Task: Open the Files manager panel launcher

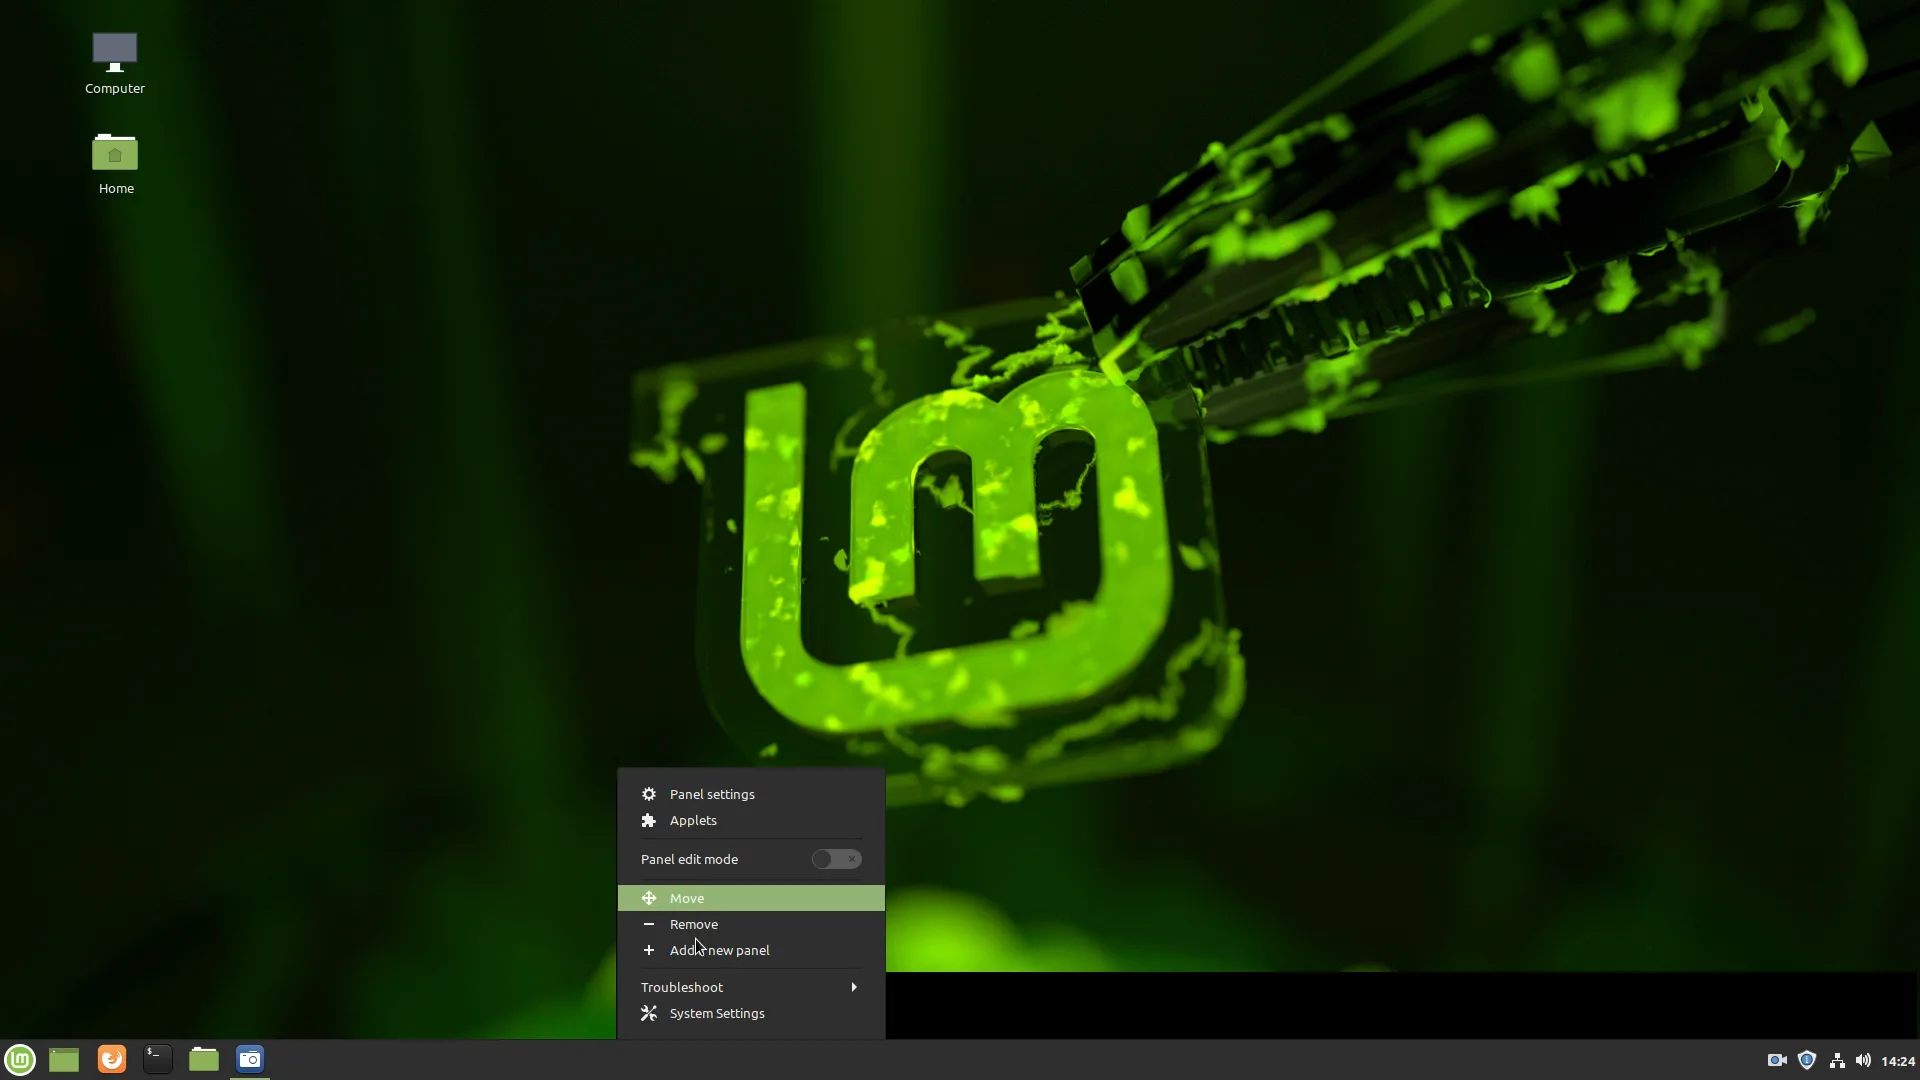Action: click(x=204, y=1059)
